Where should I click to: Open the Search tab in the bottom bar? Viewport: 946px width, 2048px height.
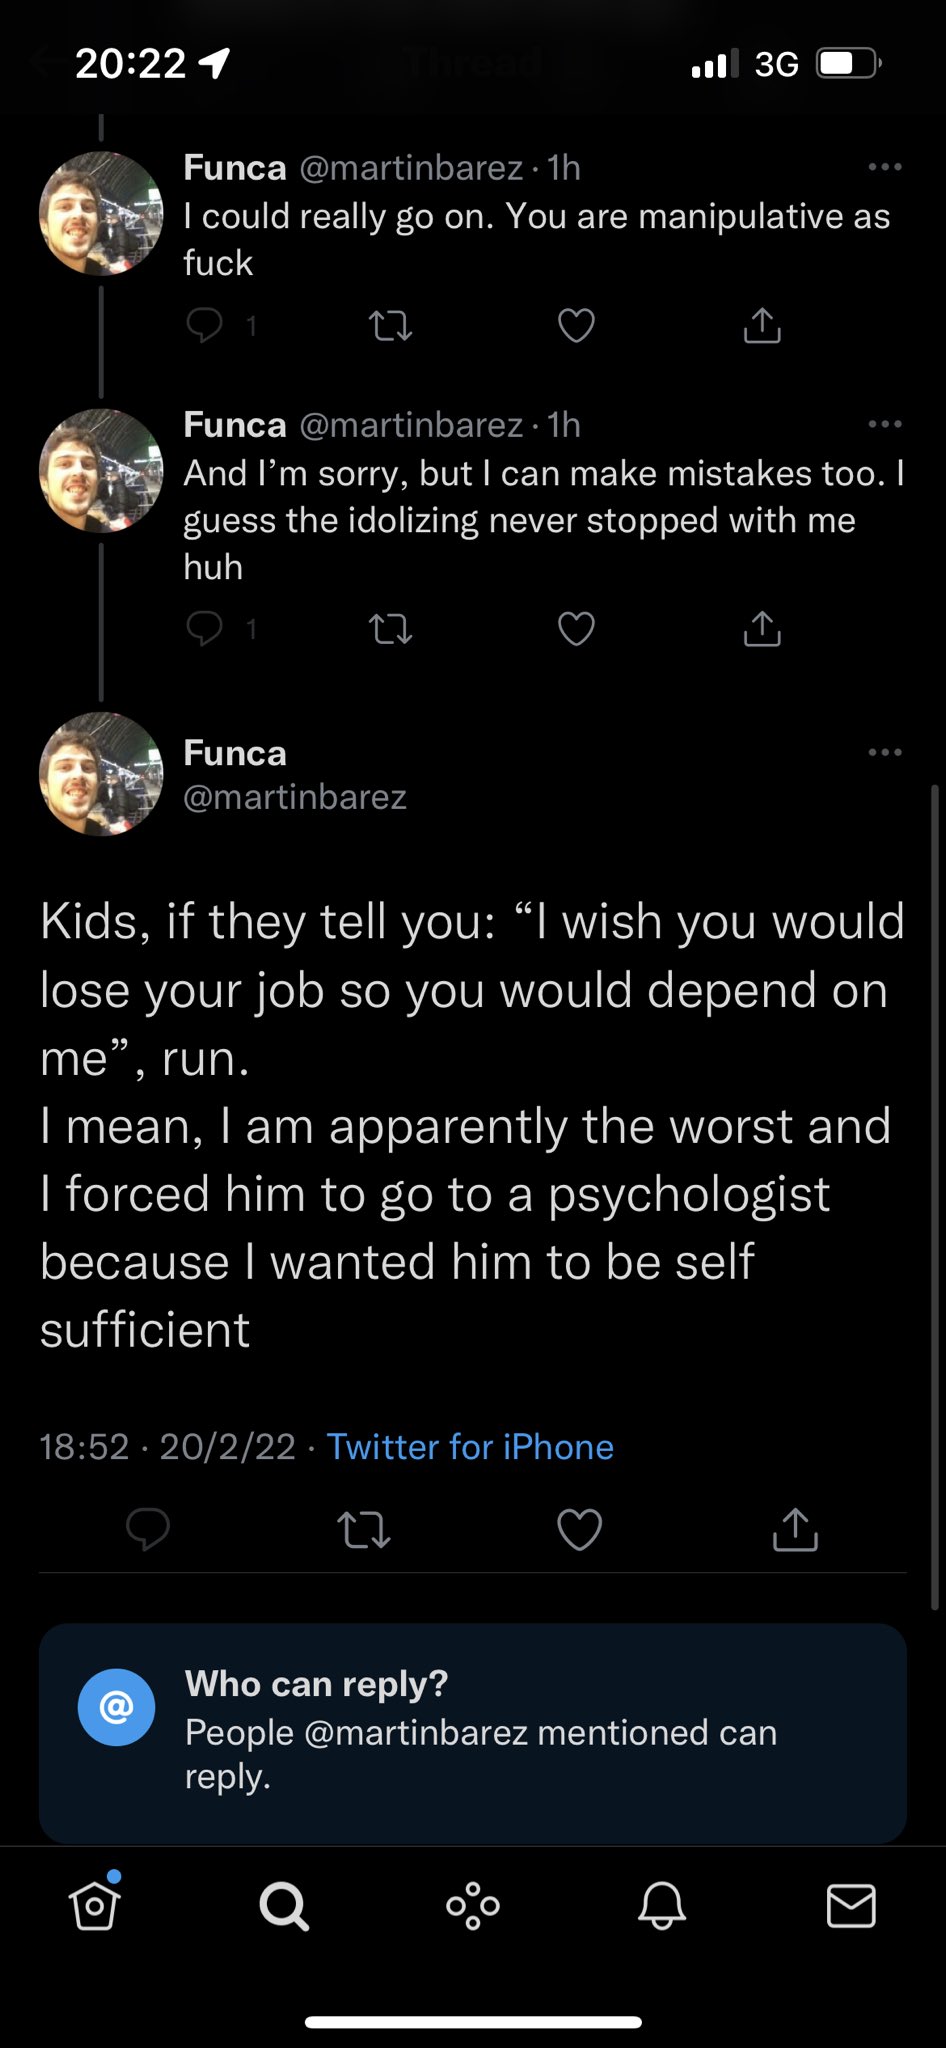point(284,1906)
